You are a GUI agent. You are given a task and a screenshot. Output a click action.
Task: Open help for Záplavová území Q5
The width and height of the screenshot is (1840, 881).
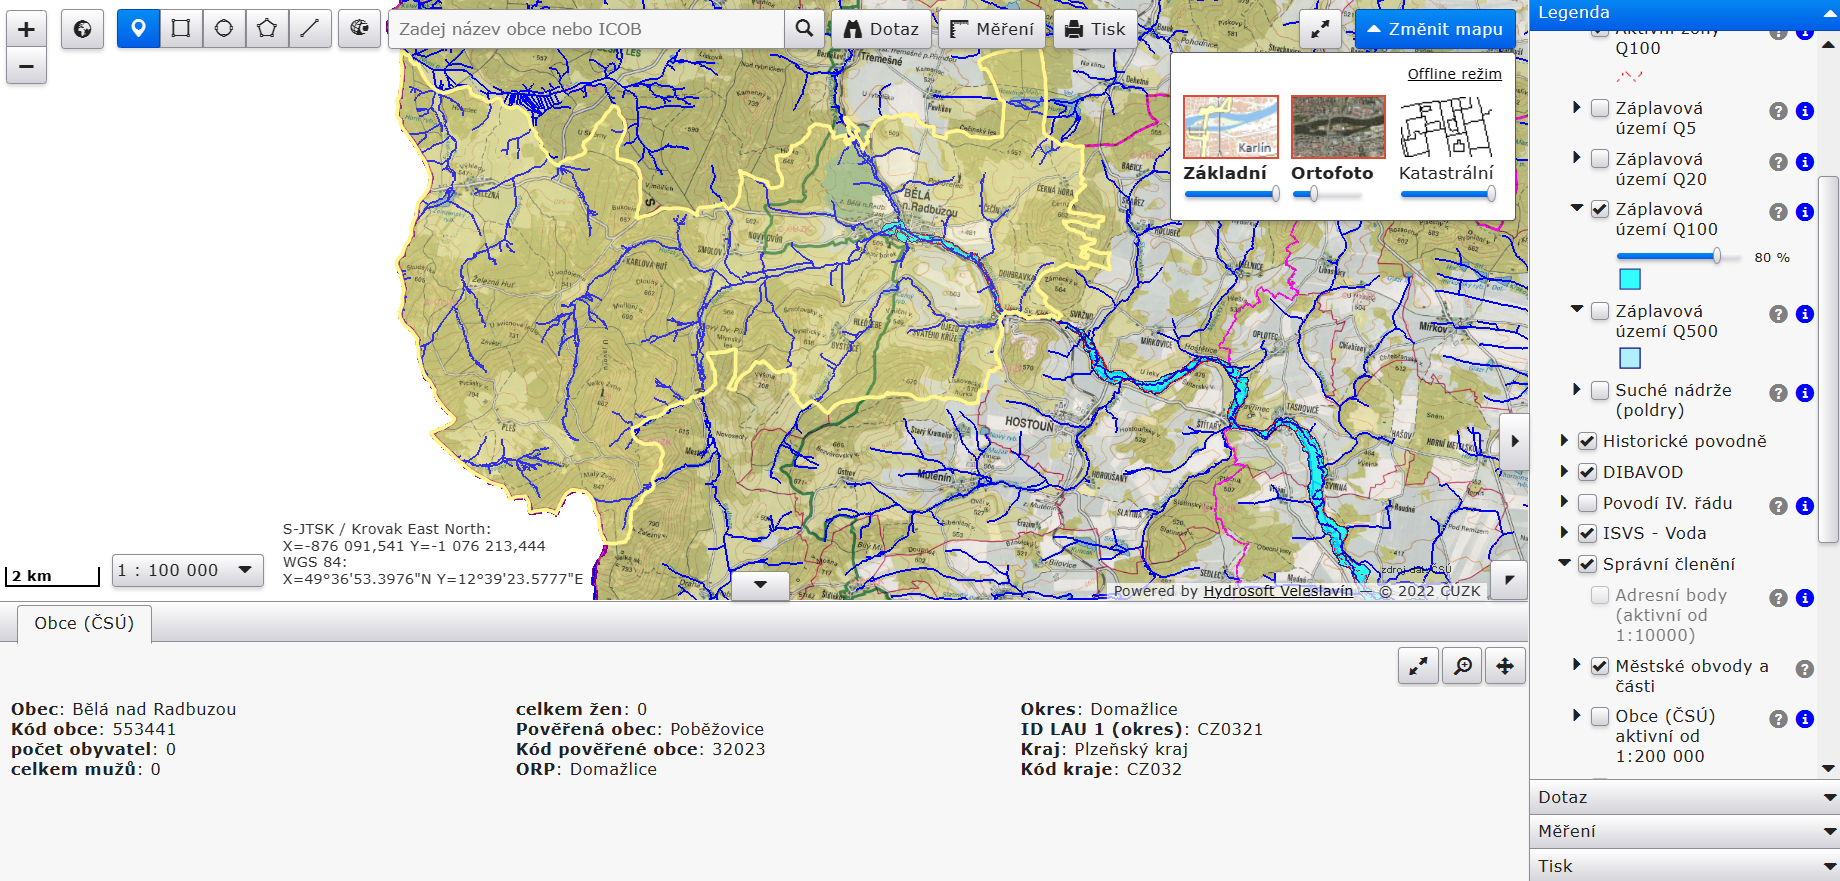tap(1778, 111)
